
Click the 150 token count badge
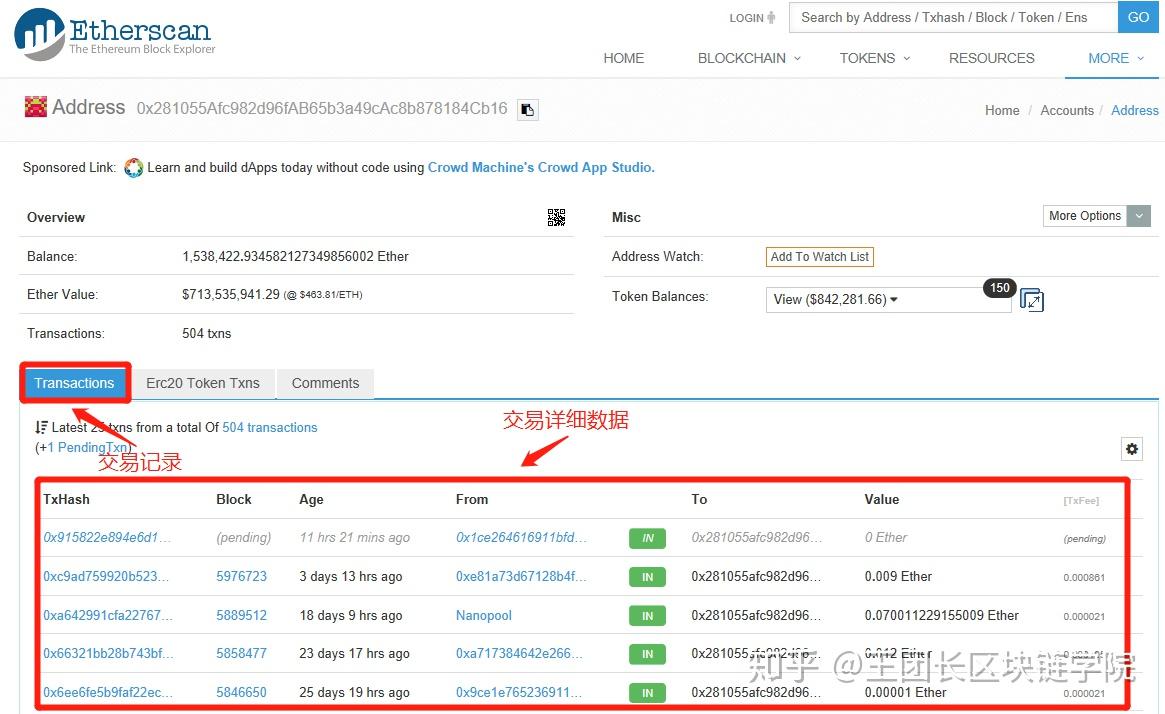[x=999, y=288]
